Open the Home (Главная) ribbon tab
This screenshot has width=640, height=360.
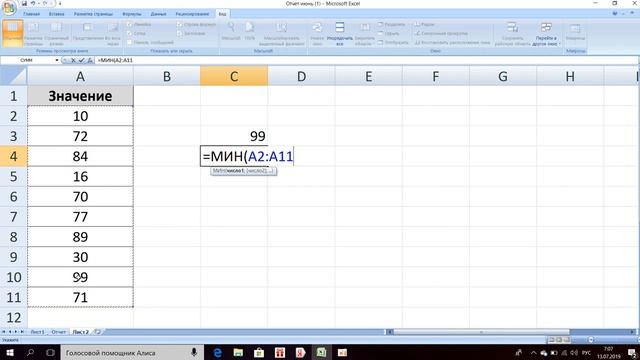point(31,14)
